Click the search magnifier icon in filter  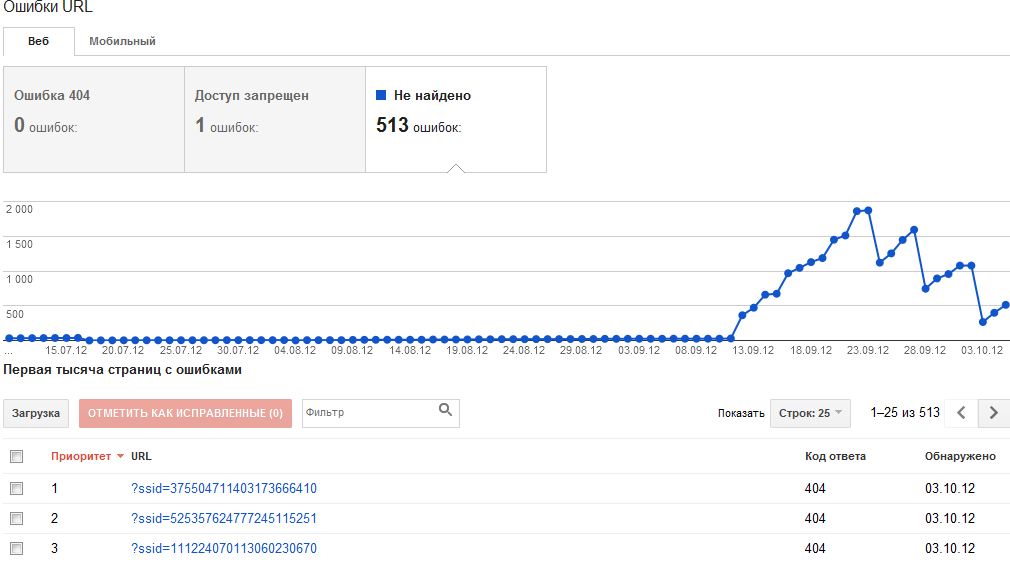click(x=445, y=410)
